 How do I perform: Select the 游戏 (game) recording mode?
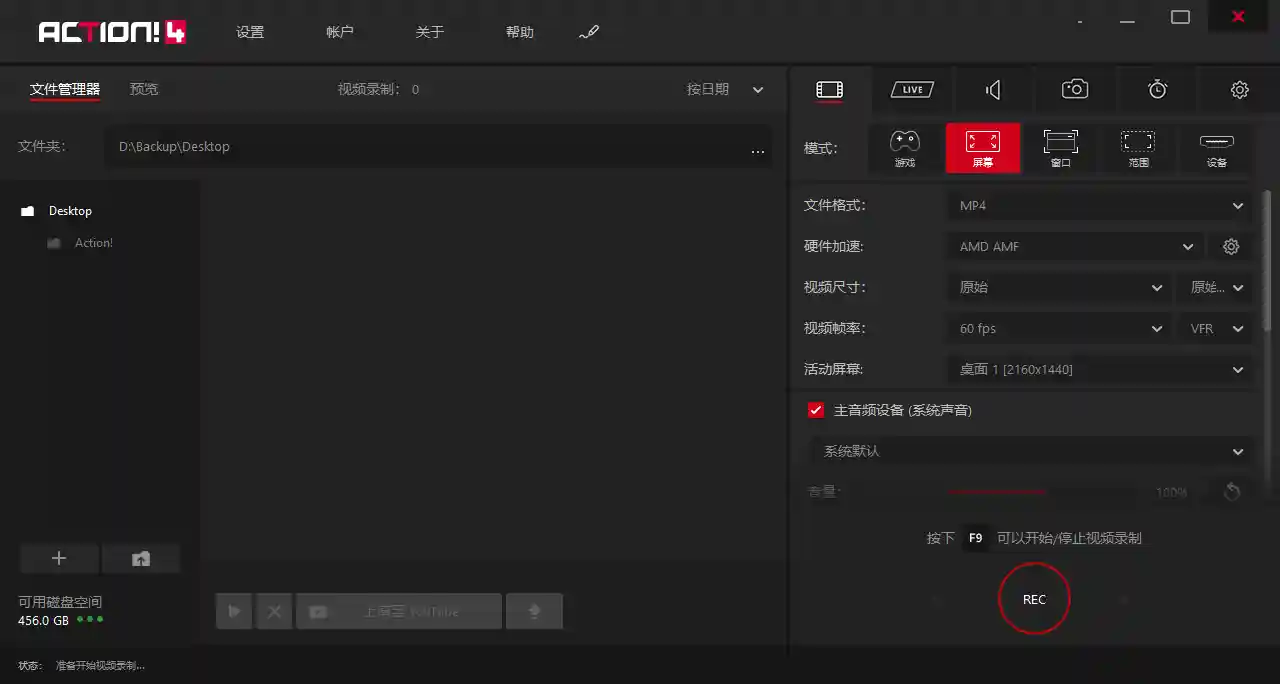click(x=904, y=147)
